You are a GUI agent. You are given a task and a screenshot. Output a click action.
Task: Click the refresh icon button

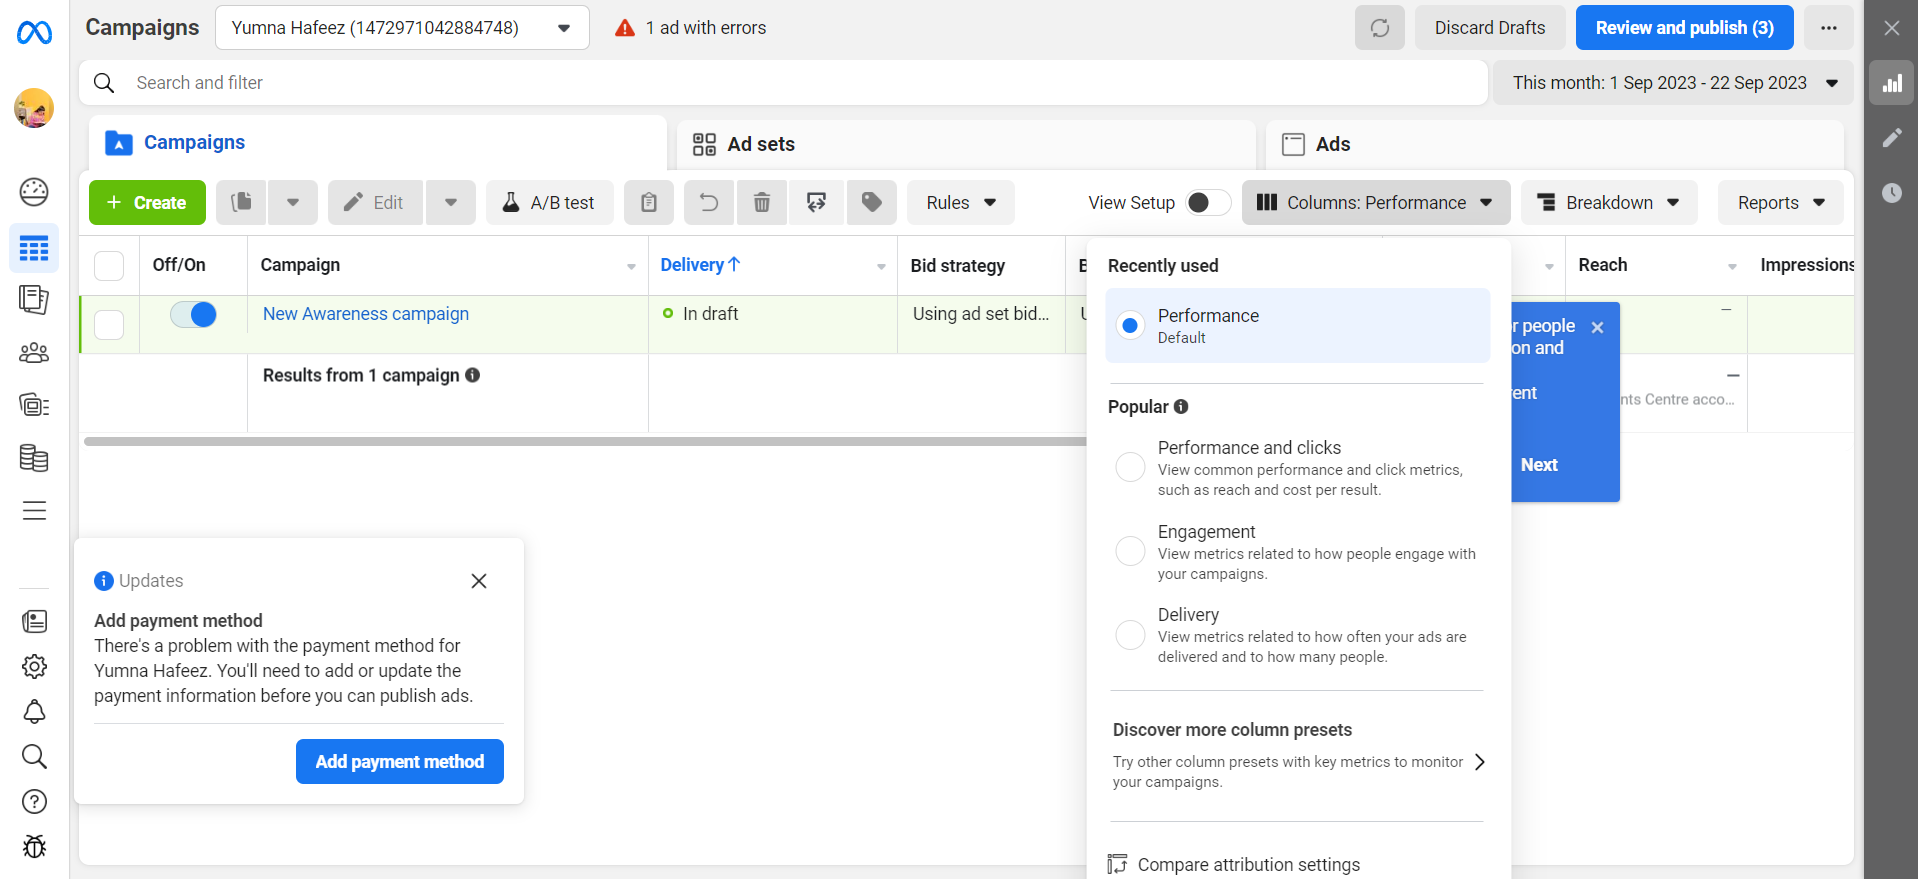pos(1380,28)
